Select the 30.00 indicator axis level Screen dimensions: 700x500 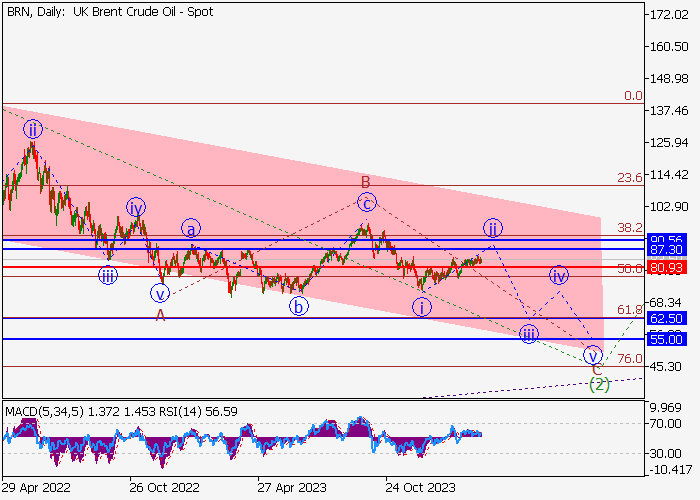coord(665,454)
